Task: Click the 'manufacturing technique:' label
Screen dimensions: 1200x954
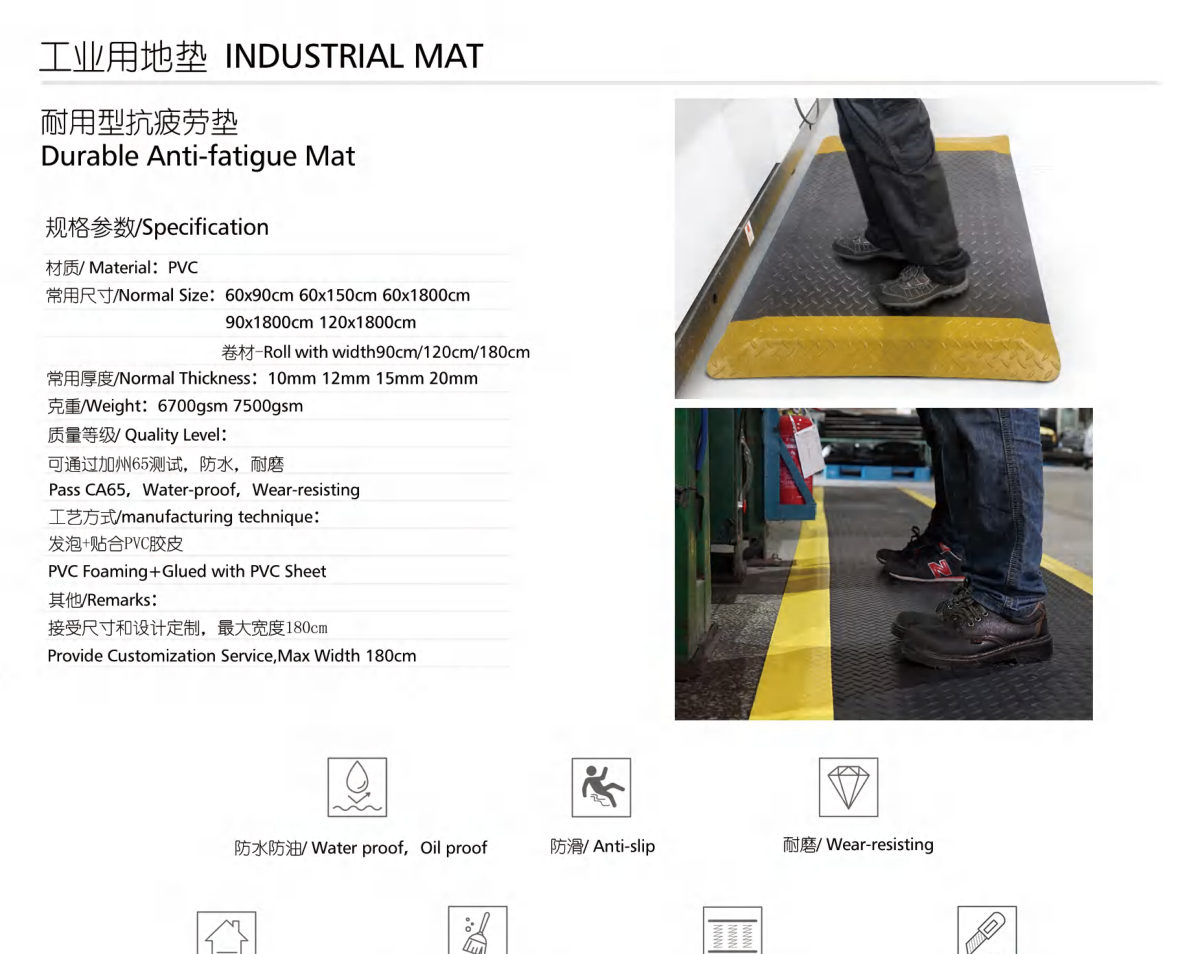Action: [x=183, y=517]
